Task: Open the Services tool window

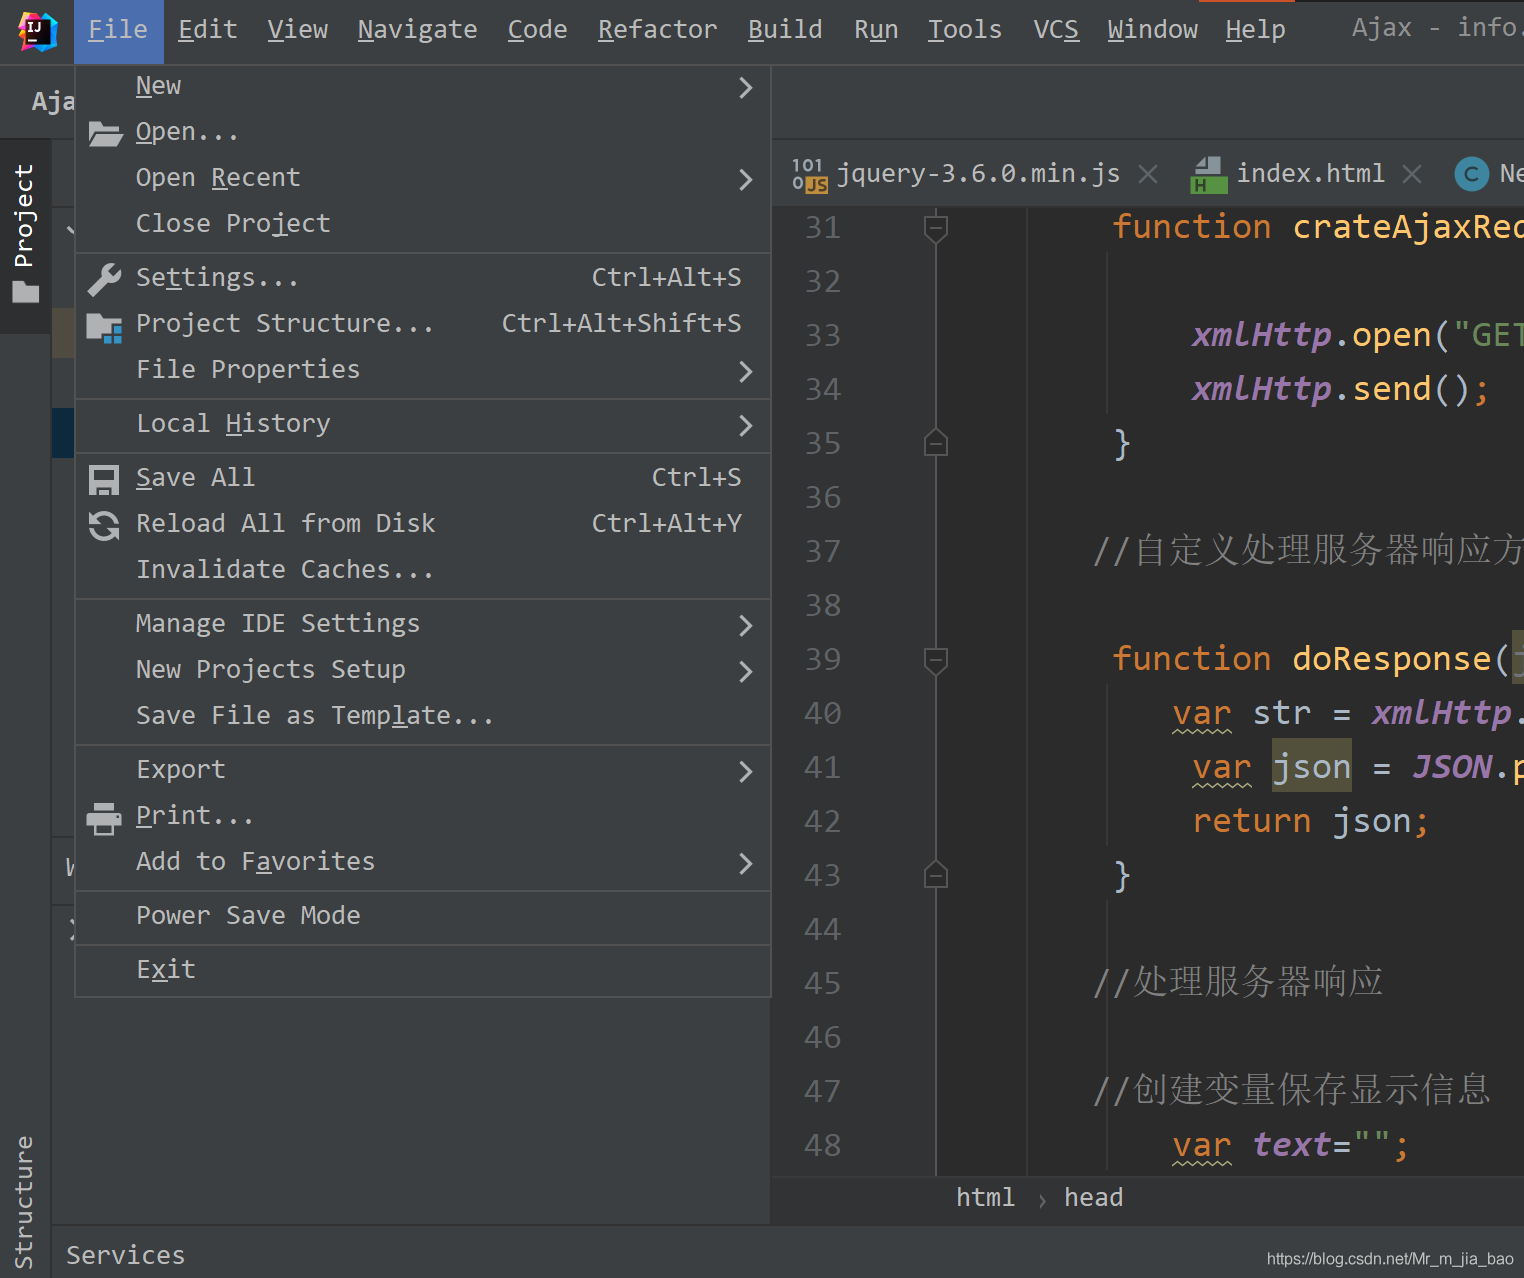Action: tap(125, 1255)
